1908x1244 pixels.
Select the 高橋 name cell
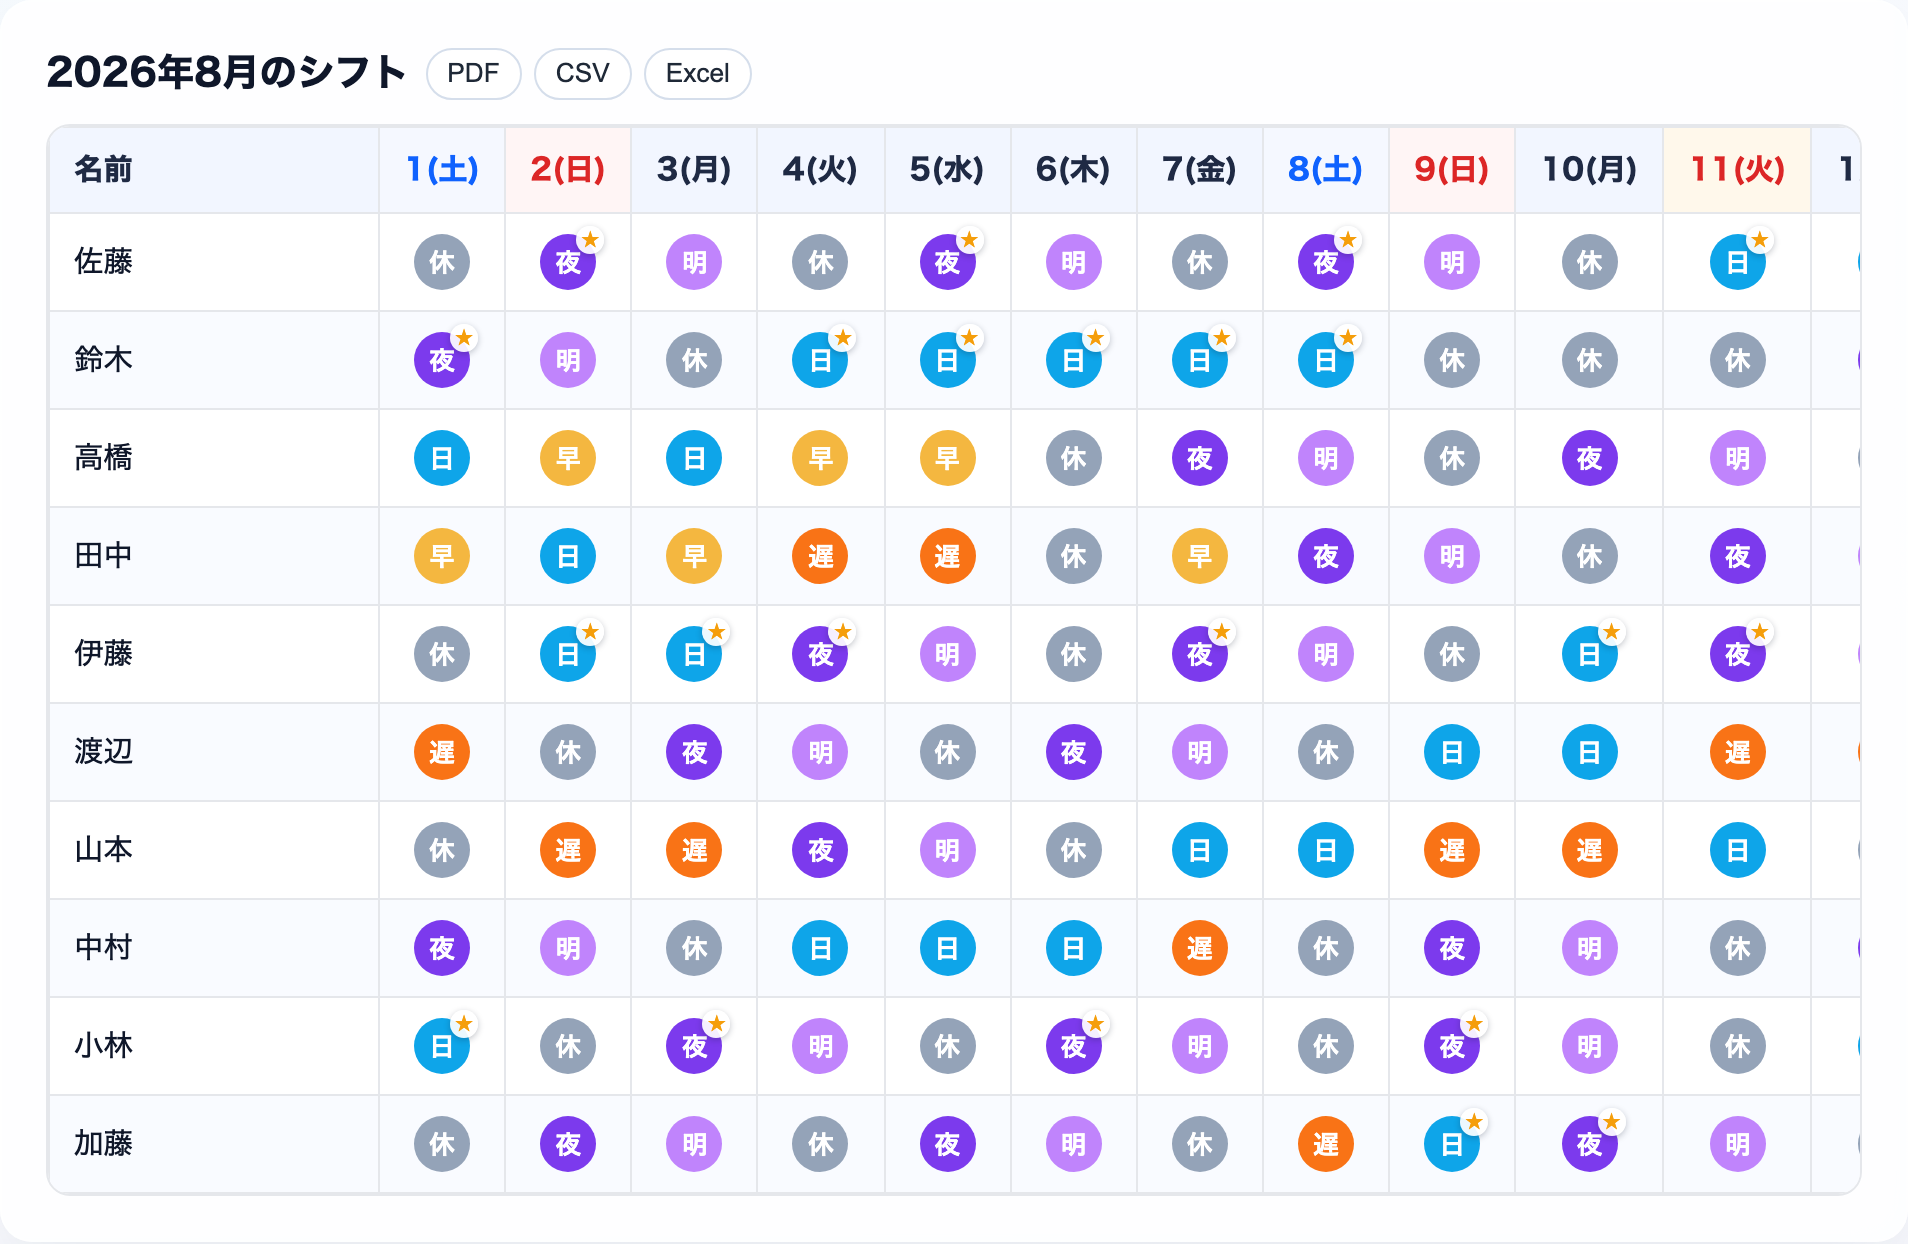(214, 458)
